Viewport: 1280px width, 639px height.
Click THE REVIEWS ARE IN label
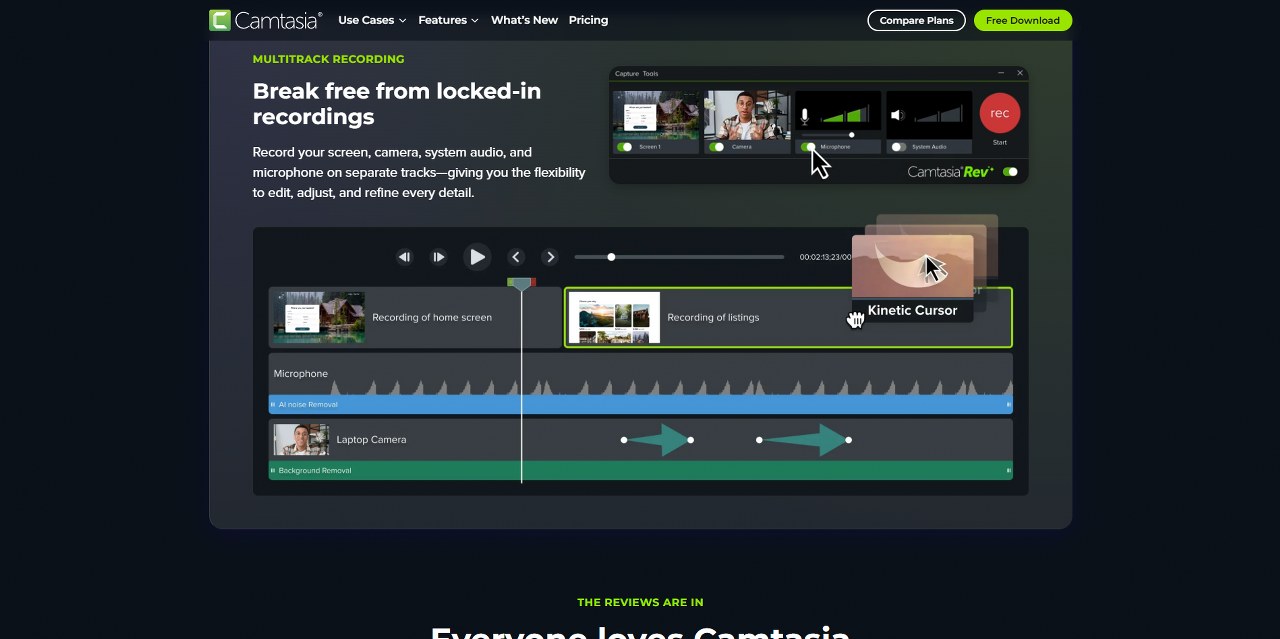(640, 602)
